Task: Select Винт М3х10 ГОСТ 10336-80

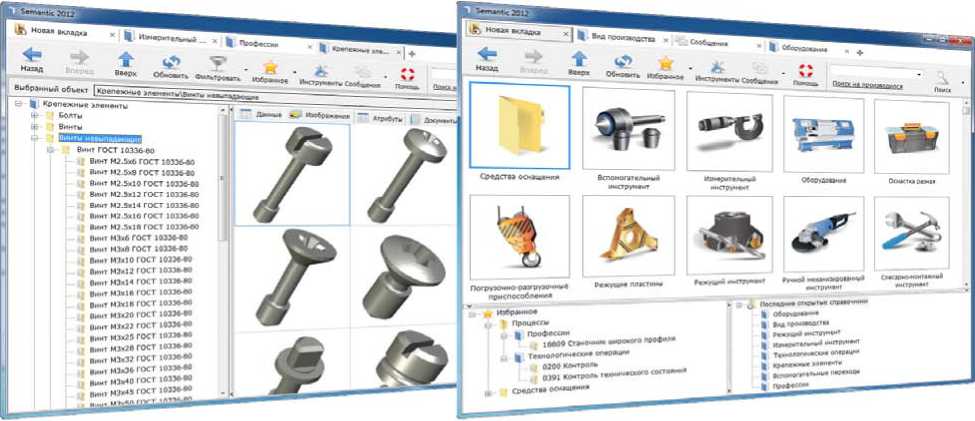Action: [x=141, y=259]
